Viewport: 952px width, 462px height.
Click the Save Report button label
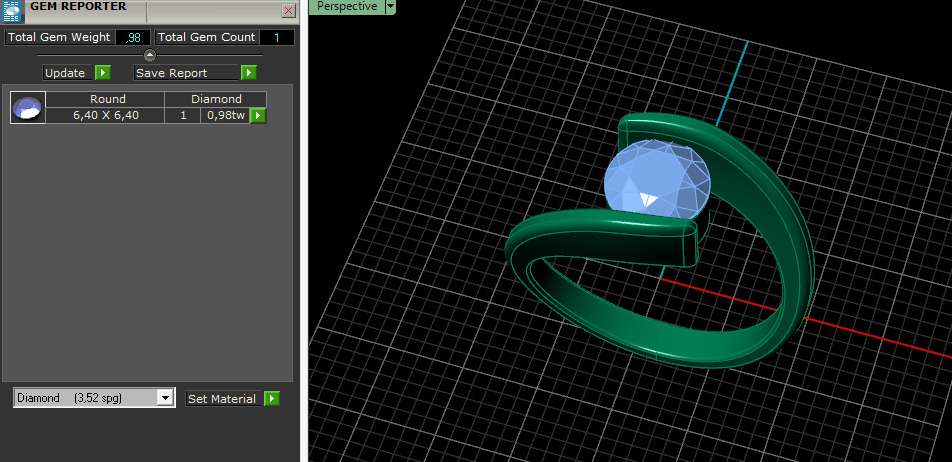186,73
